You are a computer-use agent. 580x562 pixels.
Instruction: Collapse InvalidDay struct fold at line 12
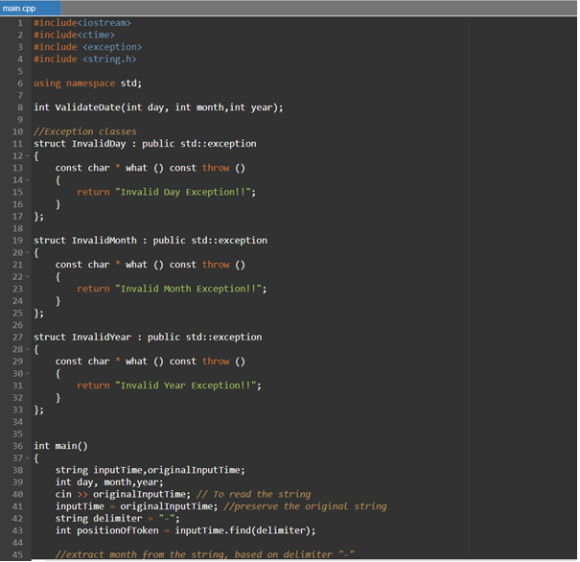click(x=27, y=156)
